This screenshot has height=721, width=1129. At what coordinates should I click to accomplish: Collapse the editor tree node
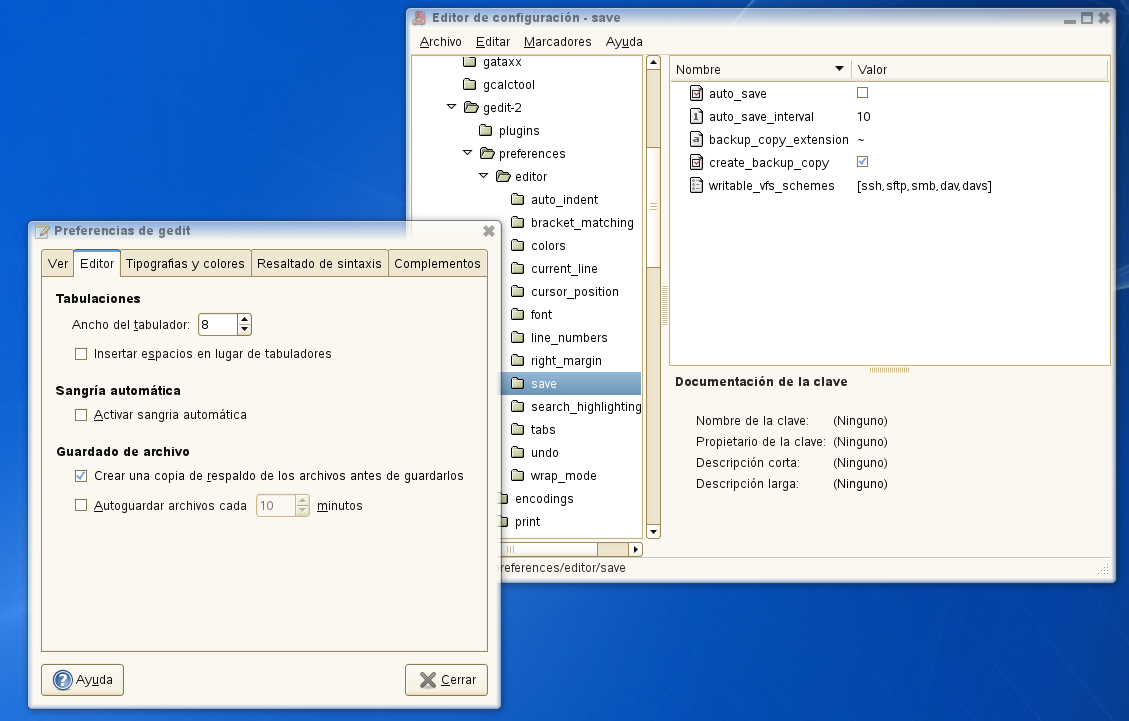(x=484, y=176)
